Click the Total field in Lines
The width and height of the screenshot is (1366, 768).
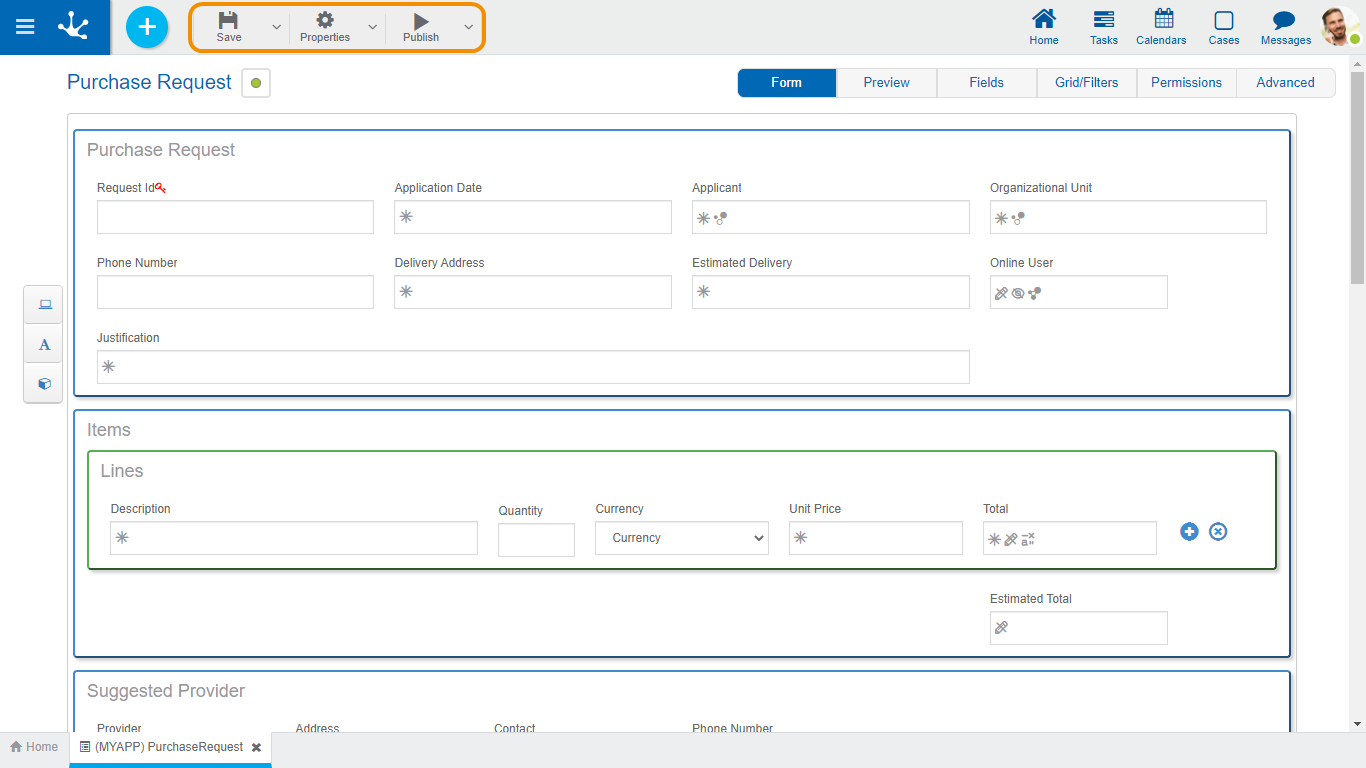click(x=1070, y=538)
